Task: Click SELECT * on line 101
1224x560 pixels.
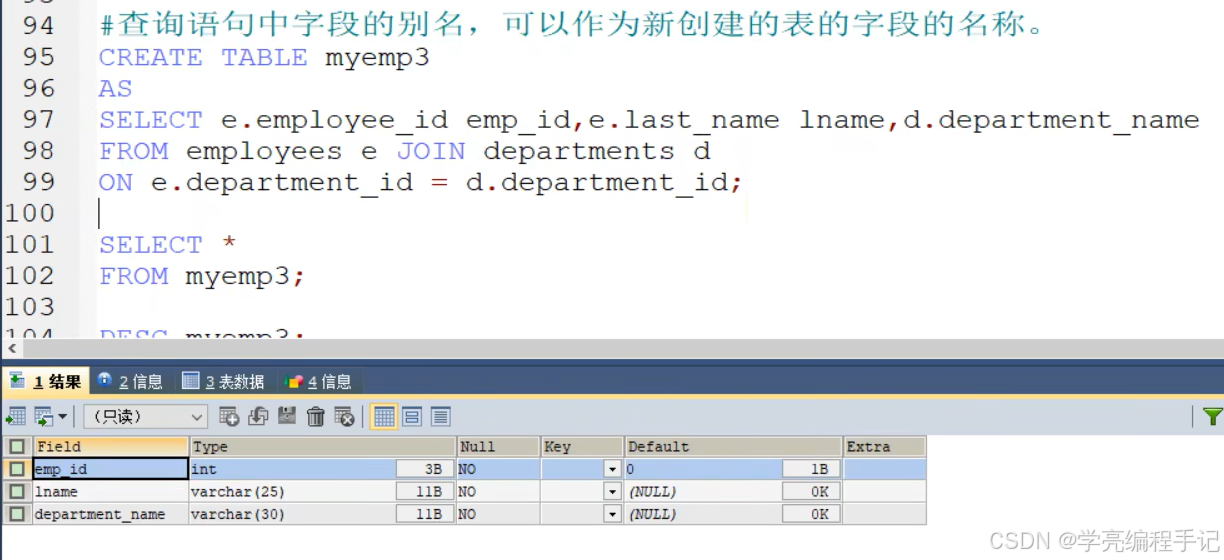Action: [168, 245]
